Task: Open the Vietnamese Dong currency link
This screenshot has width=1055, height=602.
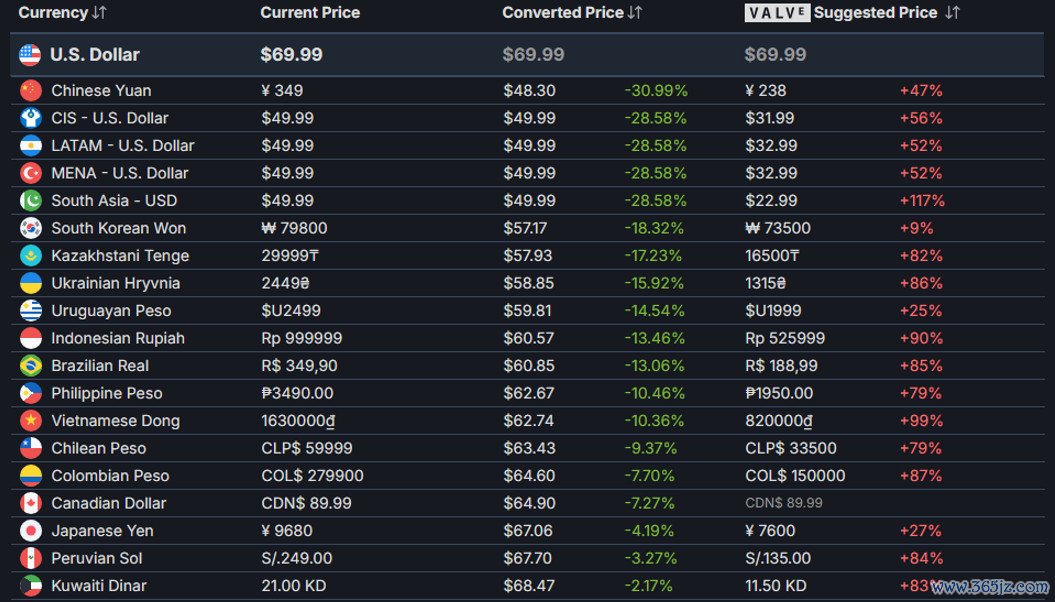Action: coord(116,421)
